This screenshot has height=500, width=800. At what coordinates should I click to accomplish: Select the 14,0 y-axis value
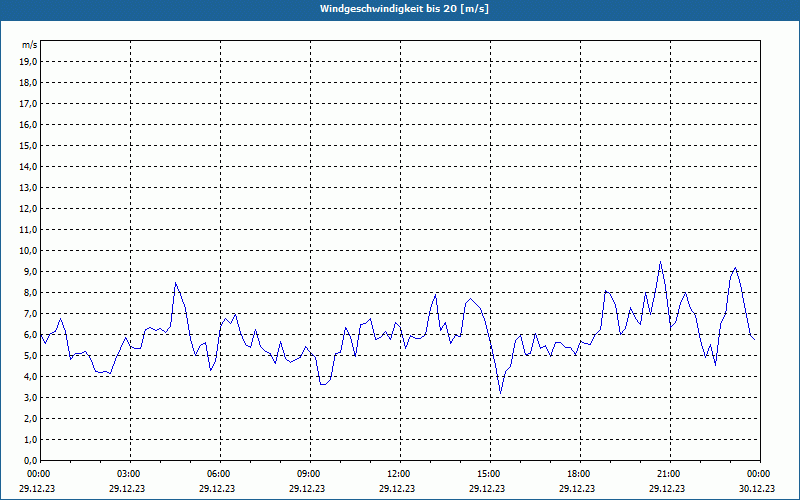(28, 166)
